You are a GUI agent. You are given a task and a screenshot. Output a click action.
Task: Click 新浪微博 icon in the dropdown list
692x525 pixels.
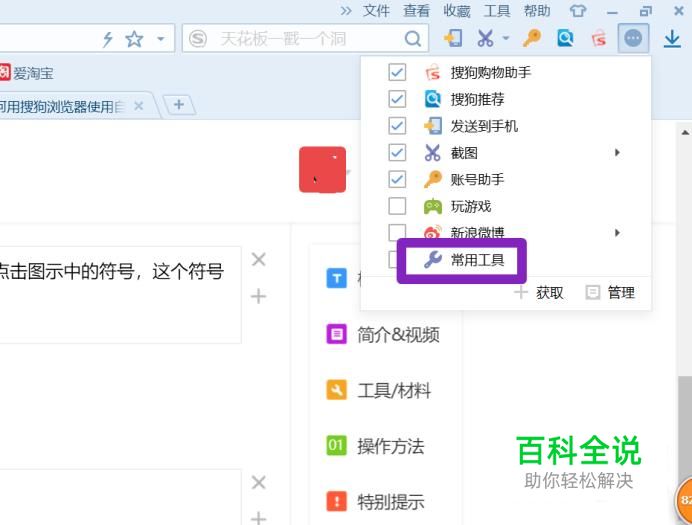tap(432, 232)
